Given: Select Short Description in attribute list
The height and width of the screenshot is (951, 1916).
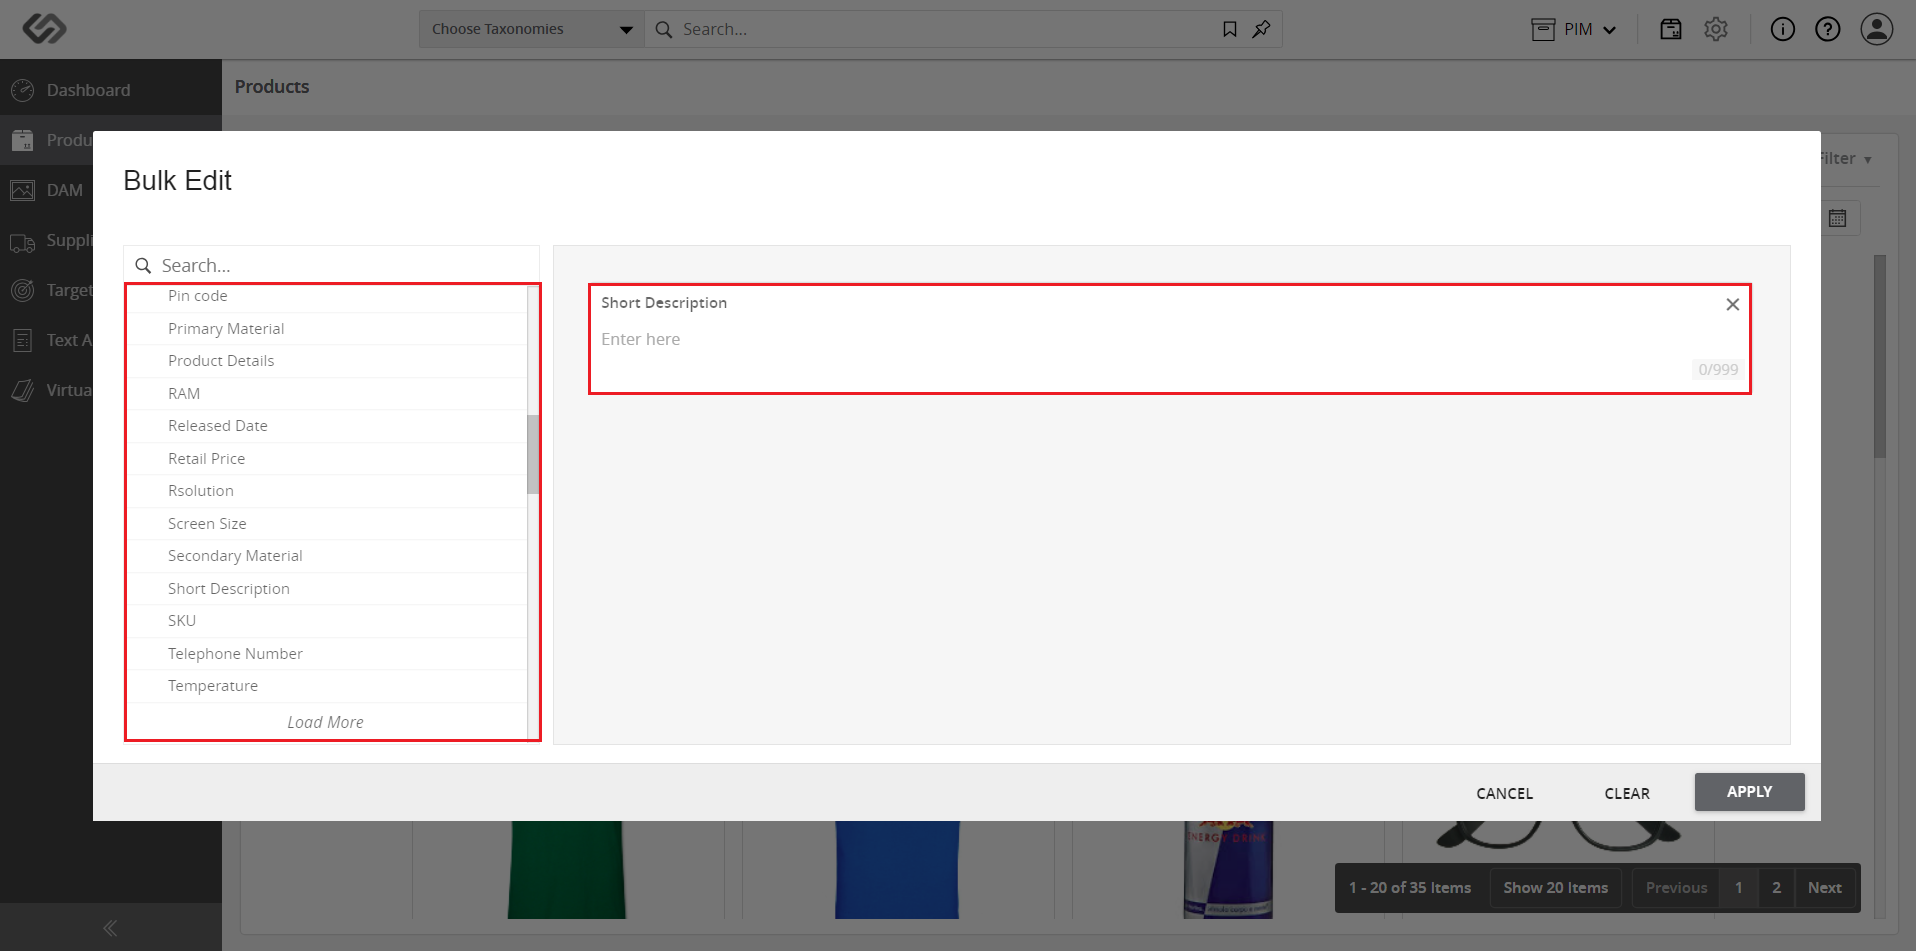Looking at the screenshot, I should pos(327,589).
